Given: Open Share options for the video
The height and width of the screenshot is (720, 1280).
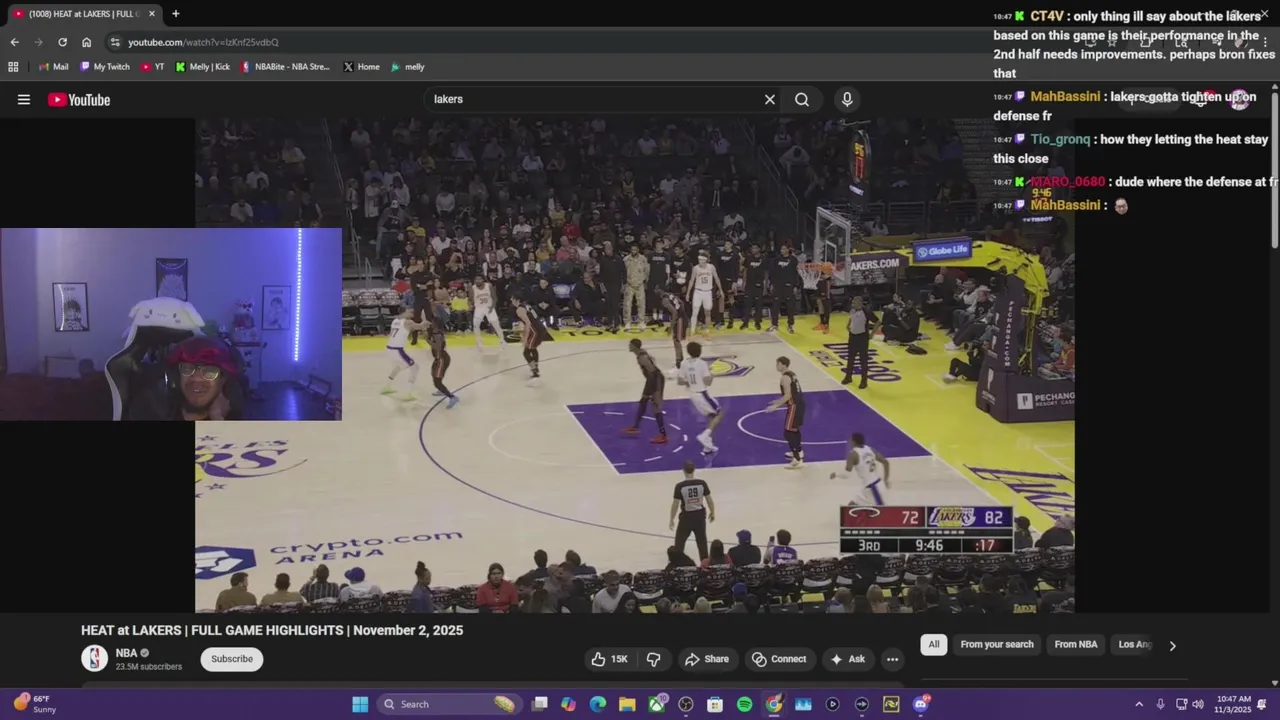Looking at the screenshot, I should pos(706,659).
